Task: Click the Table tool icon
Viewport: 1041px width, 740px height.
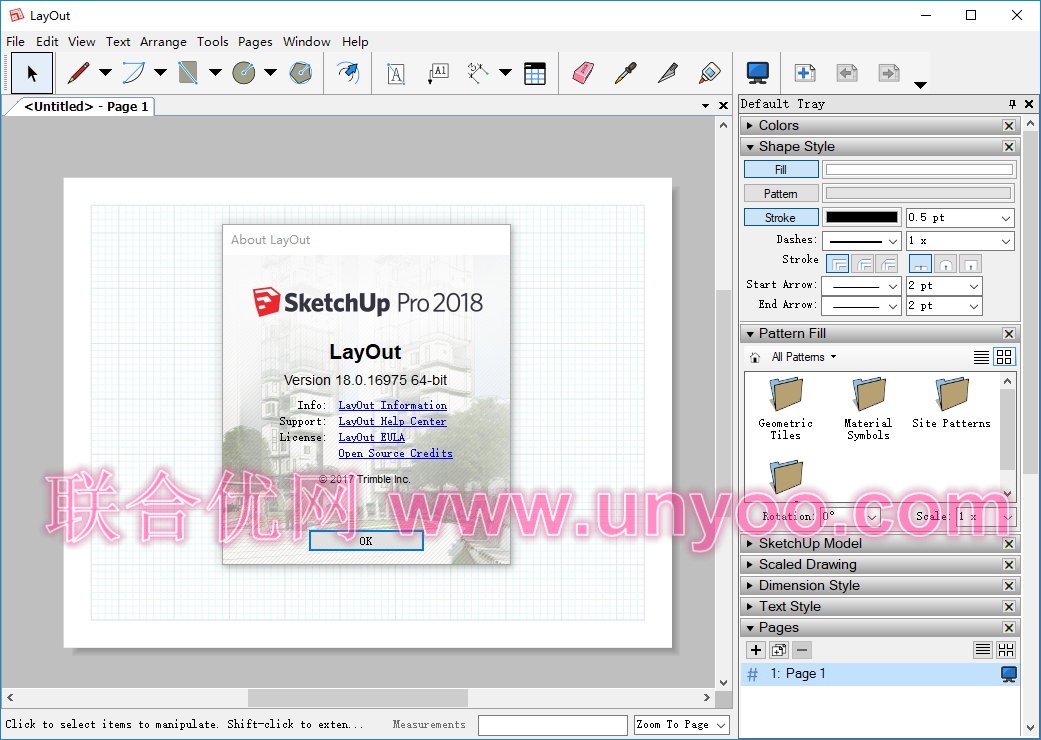Action: (x=535, y=73)
